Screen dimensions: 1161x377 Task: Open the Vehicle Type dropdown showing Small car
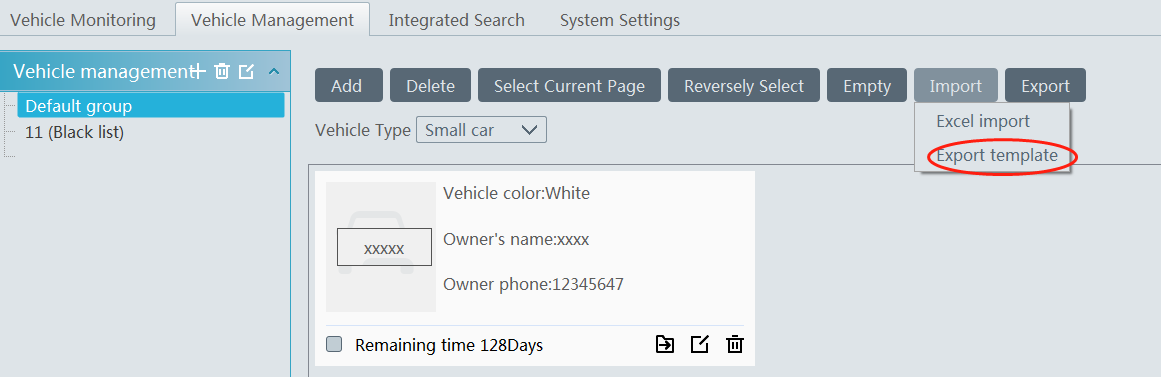[481, 130]
